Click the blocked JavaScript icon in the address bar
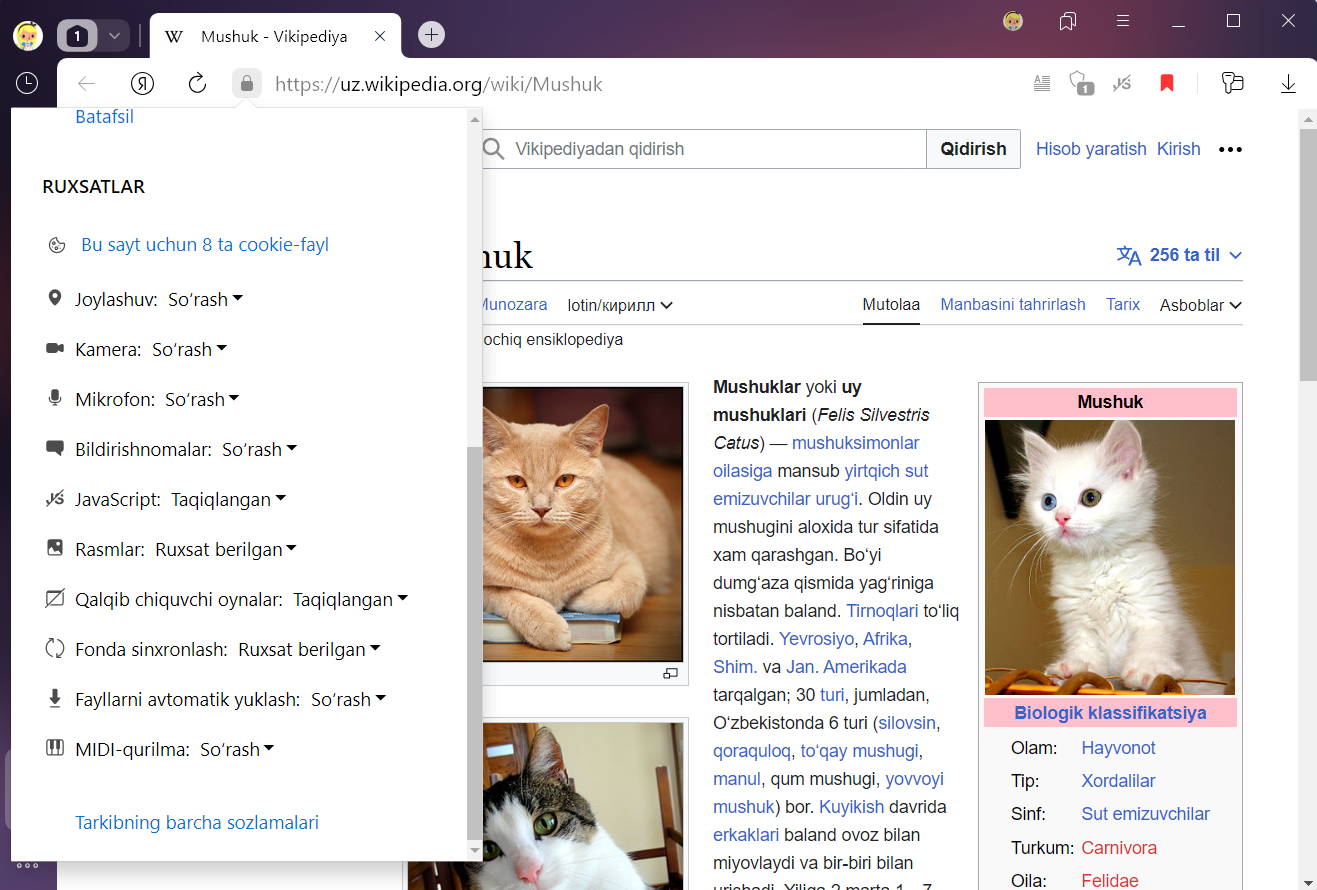The image size is (1317, 890). tap(1122, 84)
